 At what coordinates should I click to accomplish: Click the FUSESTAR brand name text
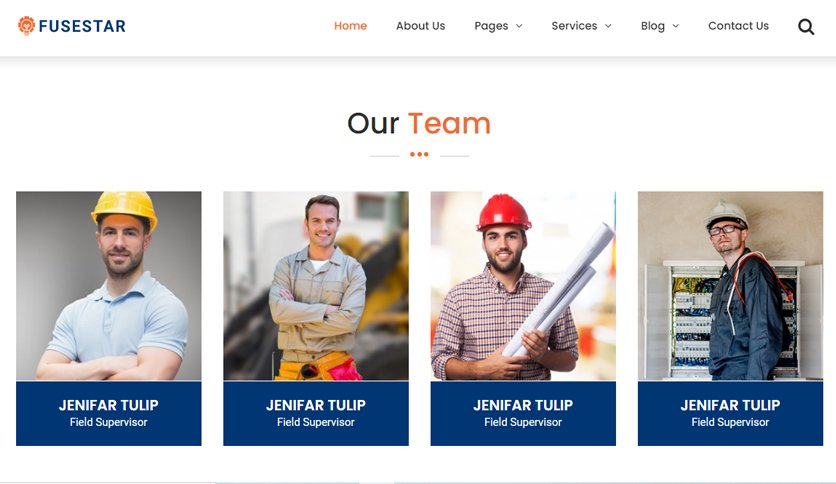pos(82,26)
